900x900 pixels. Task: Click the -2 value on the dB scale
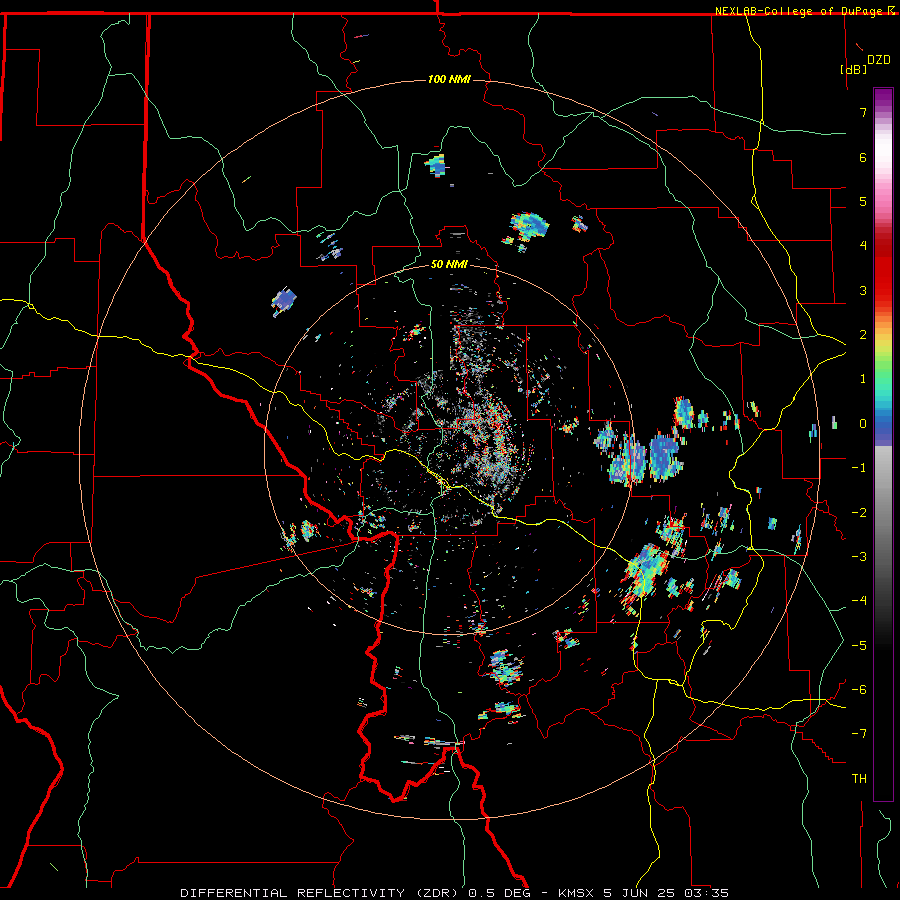pyautogui.click(x=859, y=512)
